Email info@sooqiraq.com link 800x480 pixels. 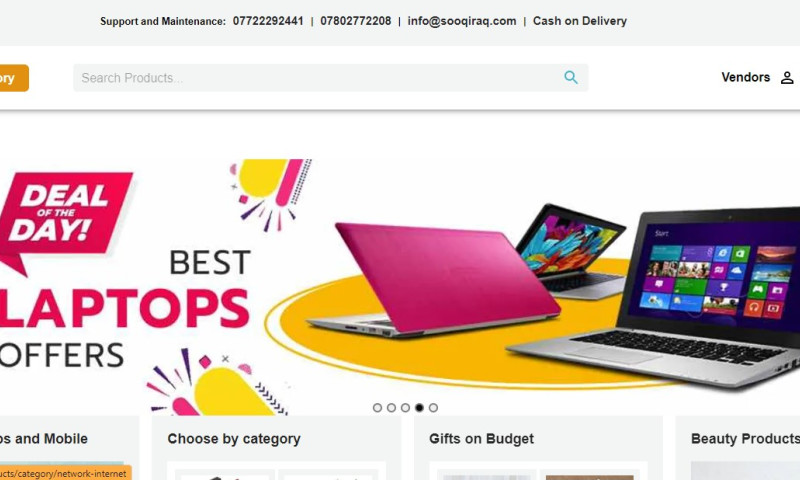click(462, 21)
